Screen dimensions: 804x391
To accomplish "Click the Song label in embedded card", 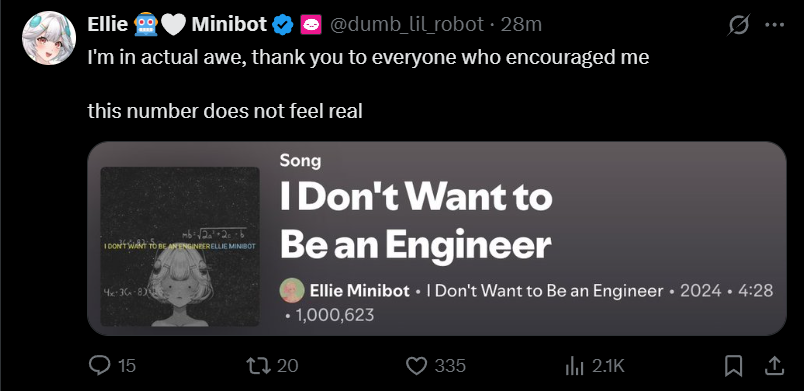I will pos(300,161).
